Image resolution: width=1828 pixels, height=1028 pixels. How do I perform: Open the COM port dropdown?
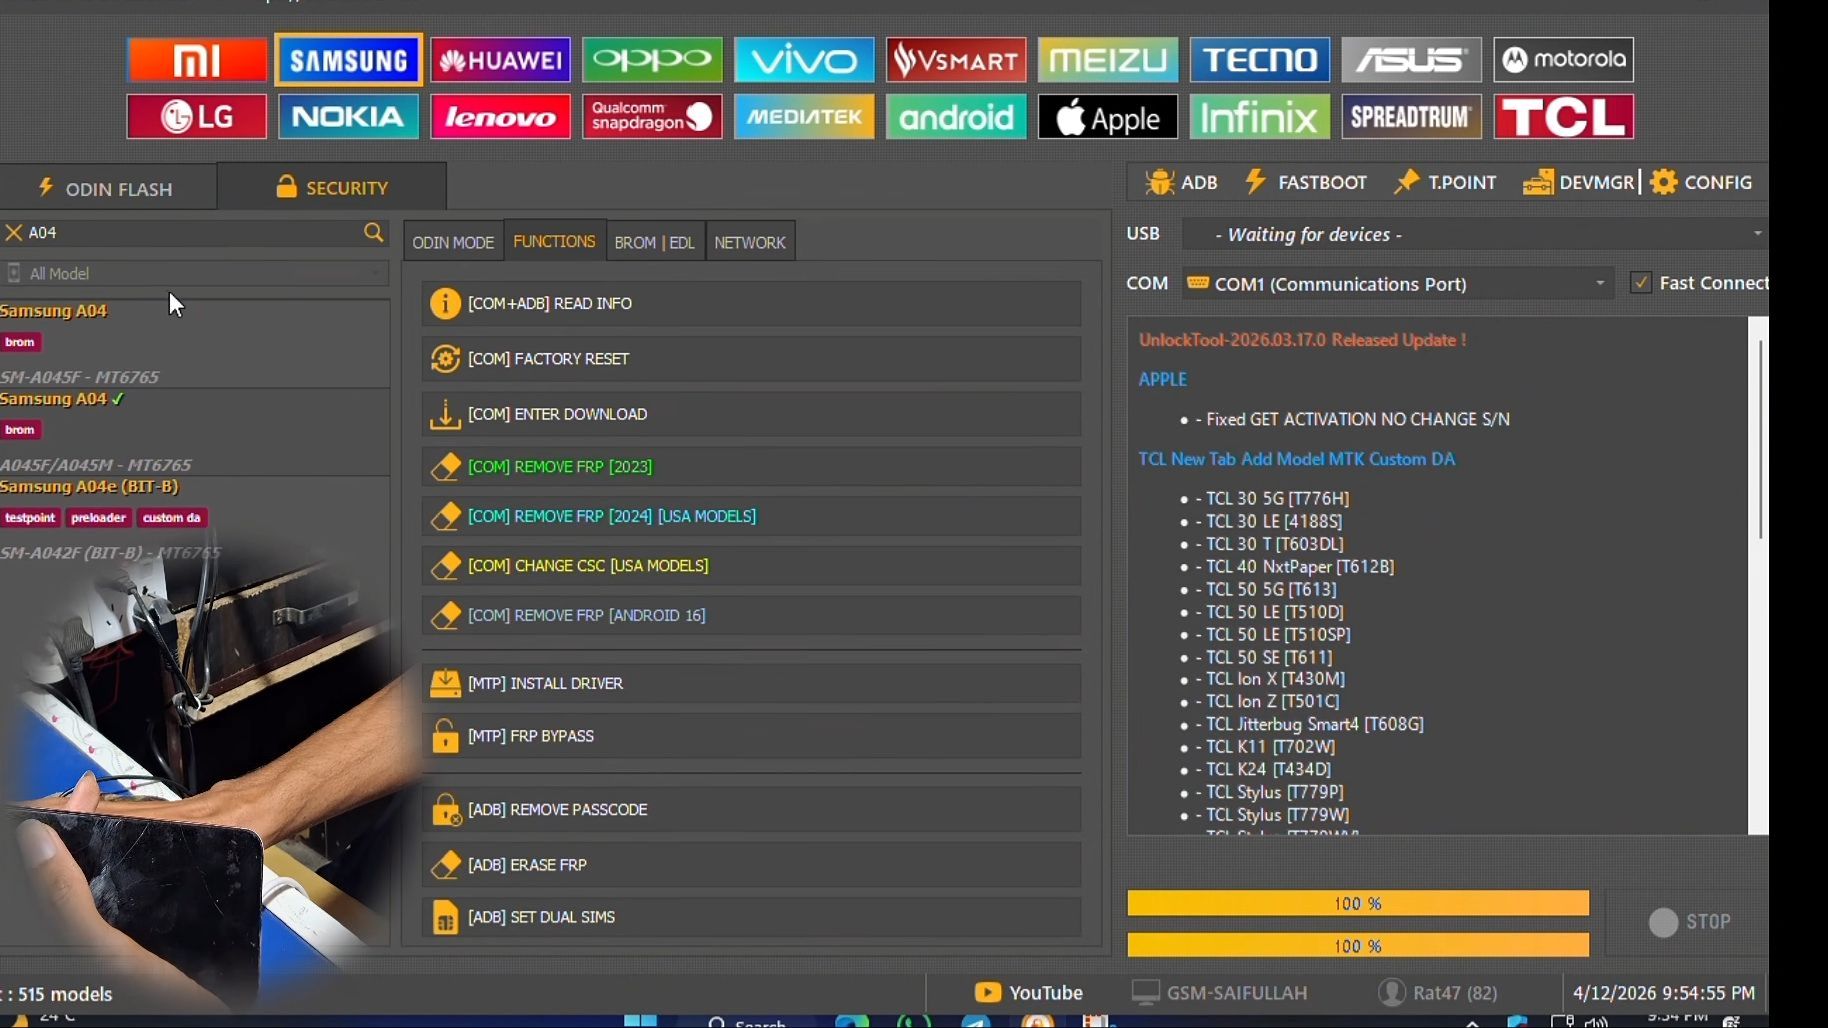1600,283
